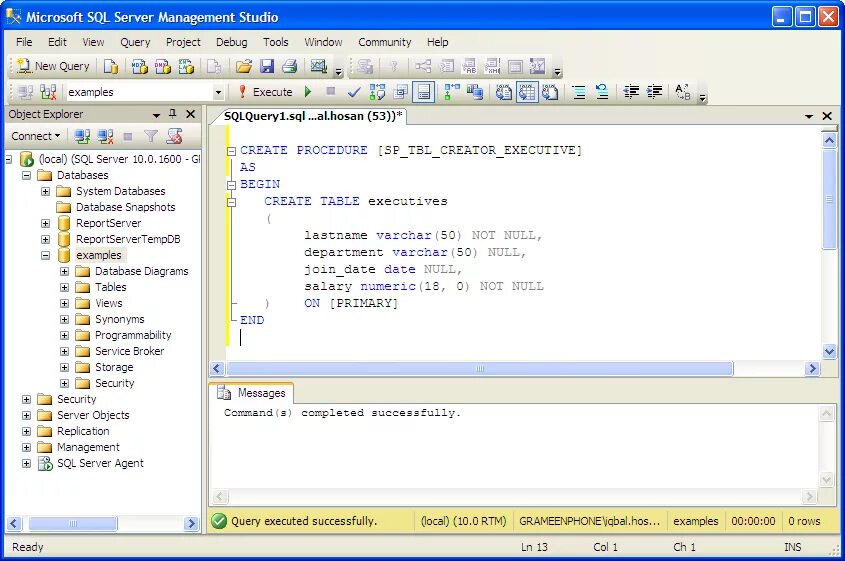This screenshot has height=561, width=845.
Task: Select Results to Text output mode
Action: 503,92
